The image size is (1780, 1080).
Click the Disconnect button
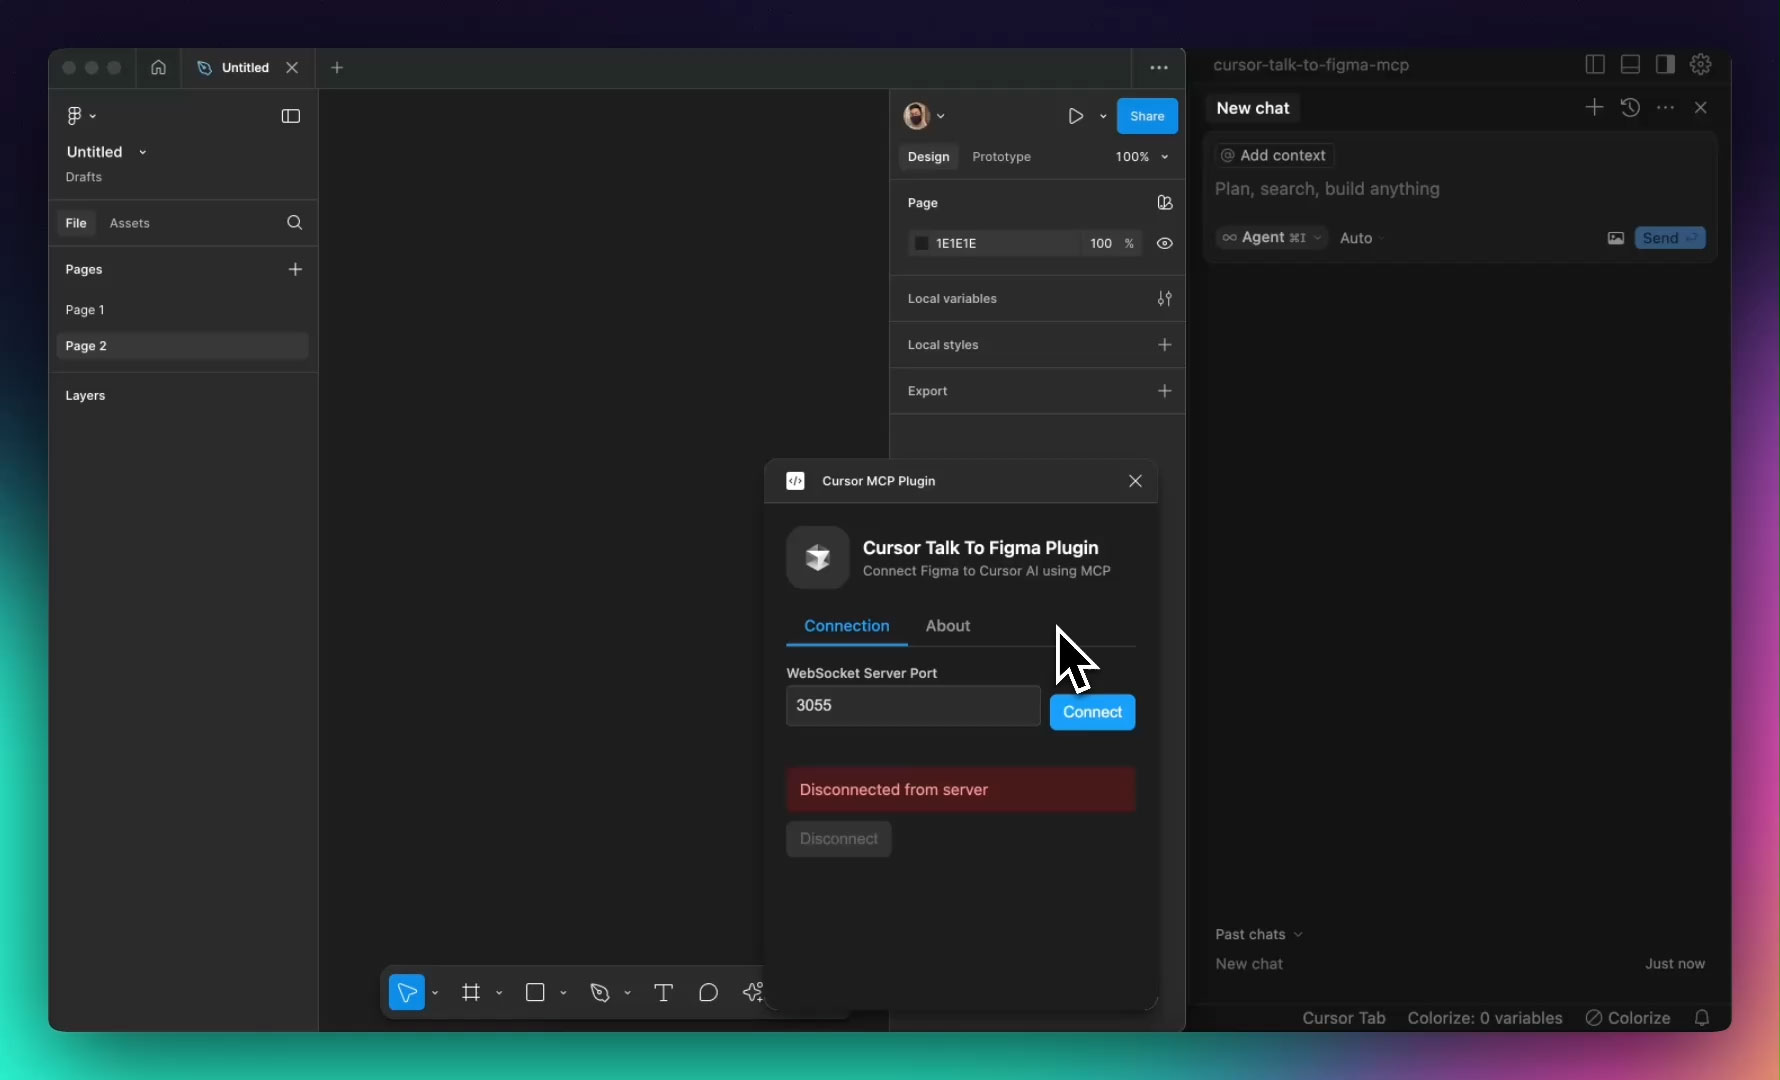tap(838, 839)
